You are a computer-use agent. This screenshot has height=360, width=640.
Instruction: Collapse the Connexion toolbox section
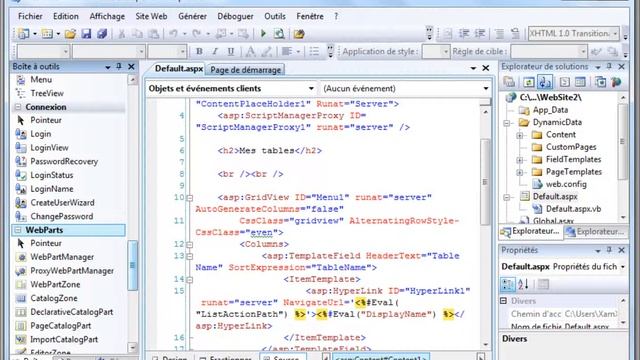pyautogui.click(x=18, y=107)
